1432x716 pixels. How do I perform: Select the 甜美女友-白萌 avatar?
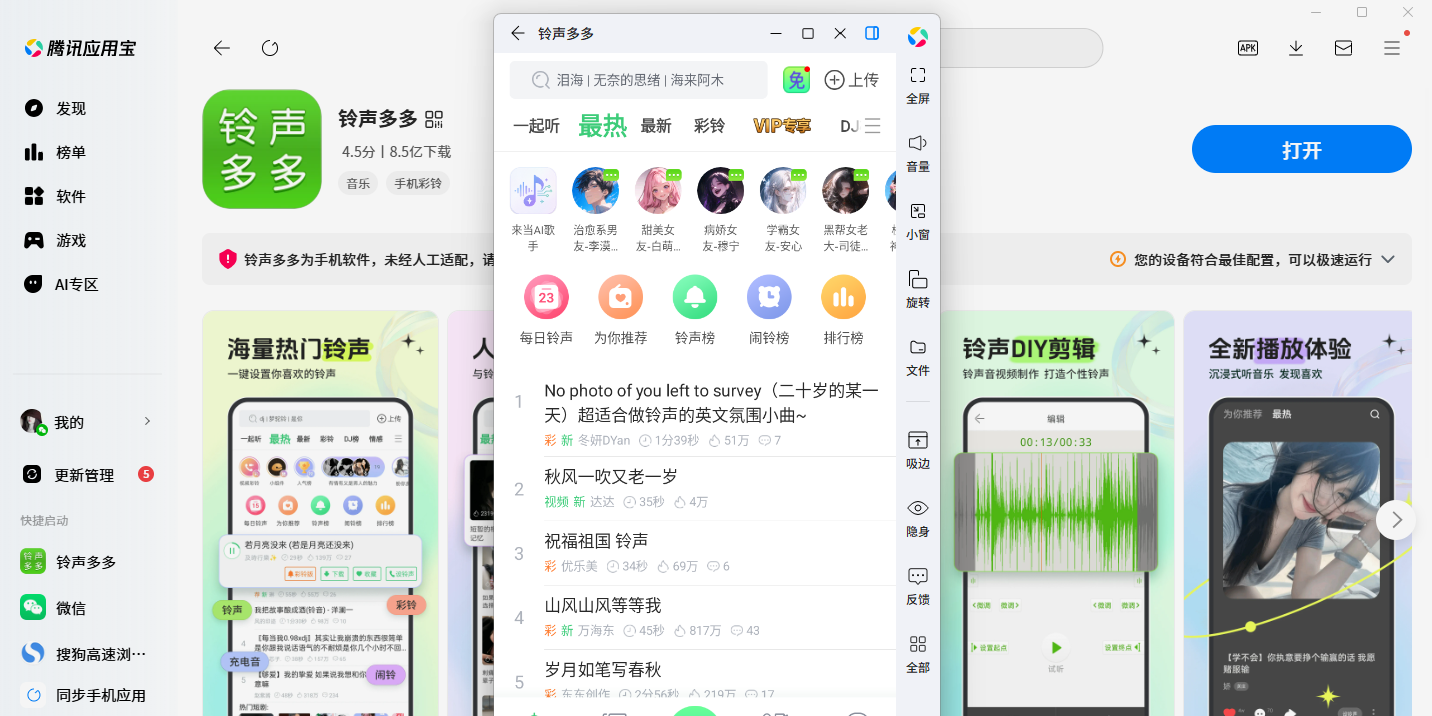[x=658, y=190]
